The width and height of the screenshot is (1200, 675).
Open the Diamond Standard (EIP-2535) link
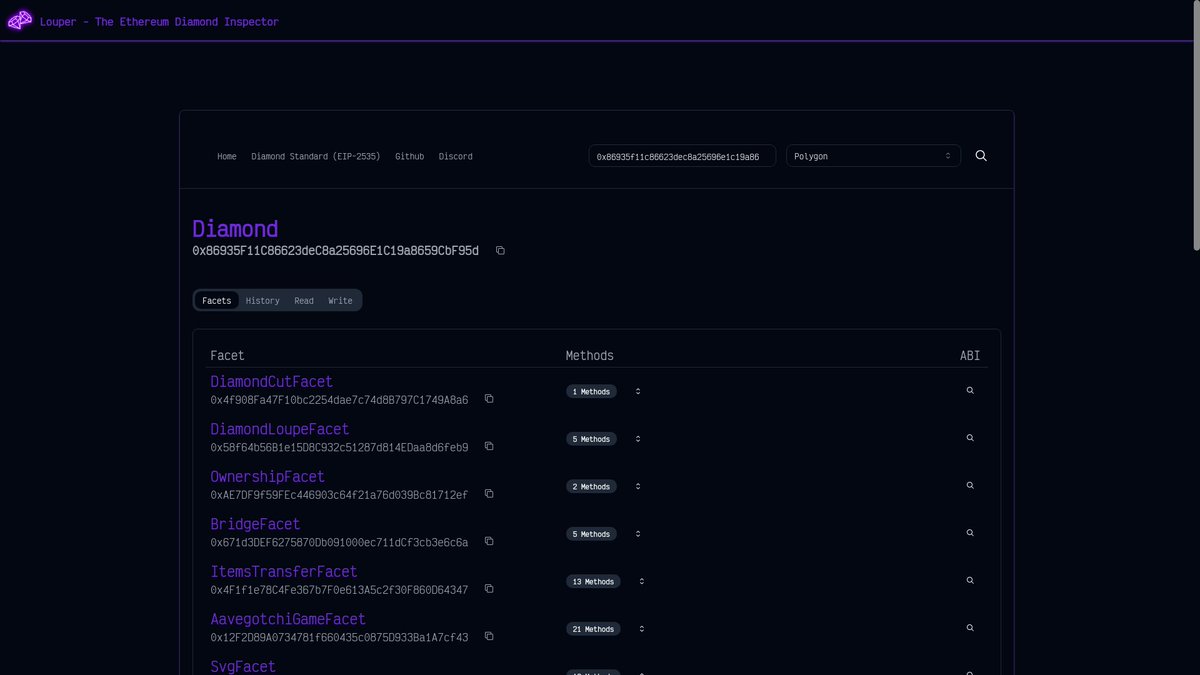(316, 157)
